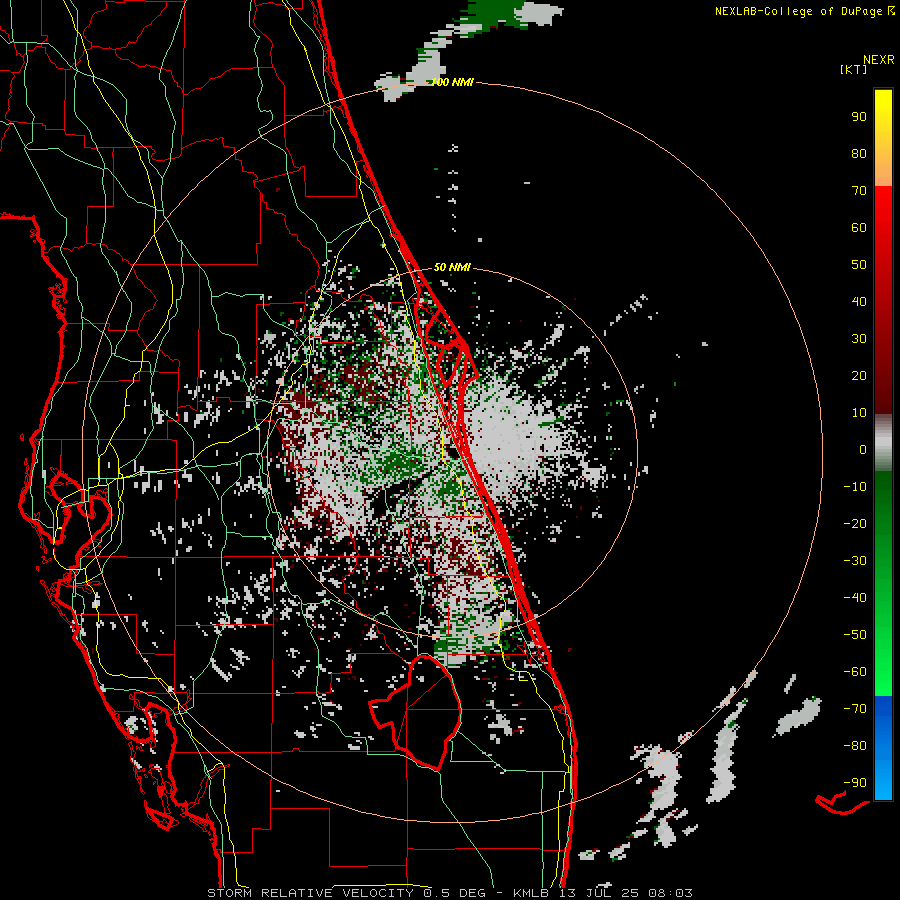Click the positive 60 knot scale label
Viewport: 900px width, 900px height.
tap(859, 227)
